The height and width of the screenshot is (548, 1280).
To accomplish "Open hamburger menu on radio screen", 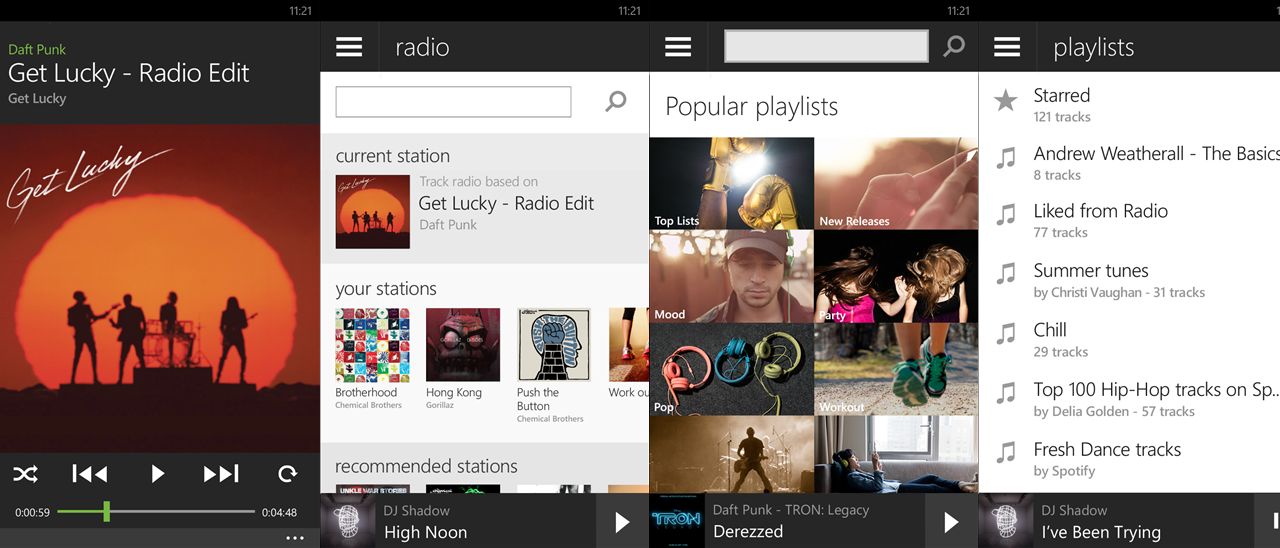I will coord(349,47).
